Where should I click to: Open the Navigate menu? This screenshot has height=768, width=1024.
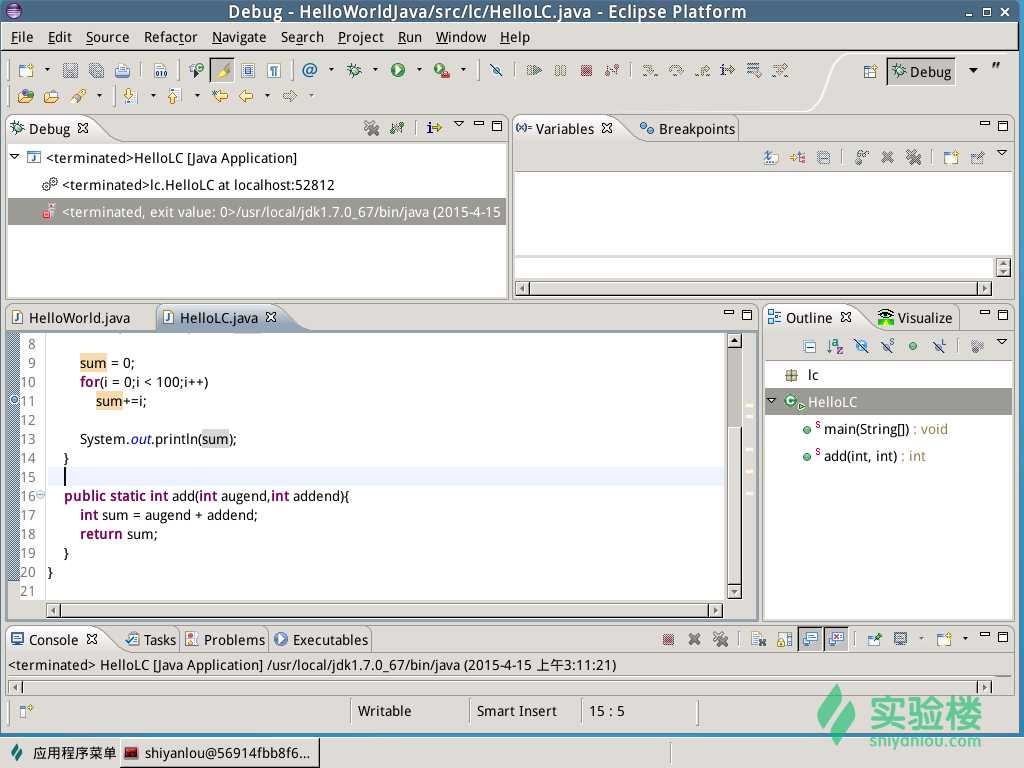[x=239, y=37]
